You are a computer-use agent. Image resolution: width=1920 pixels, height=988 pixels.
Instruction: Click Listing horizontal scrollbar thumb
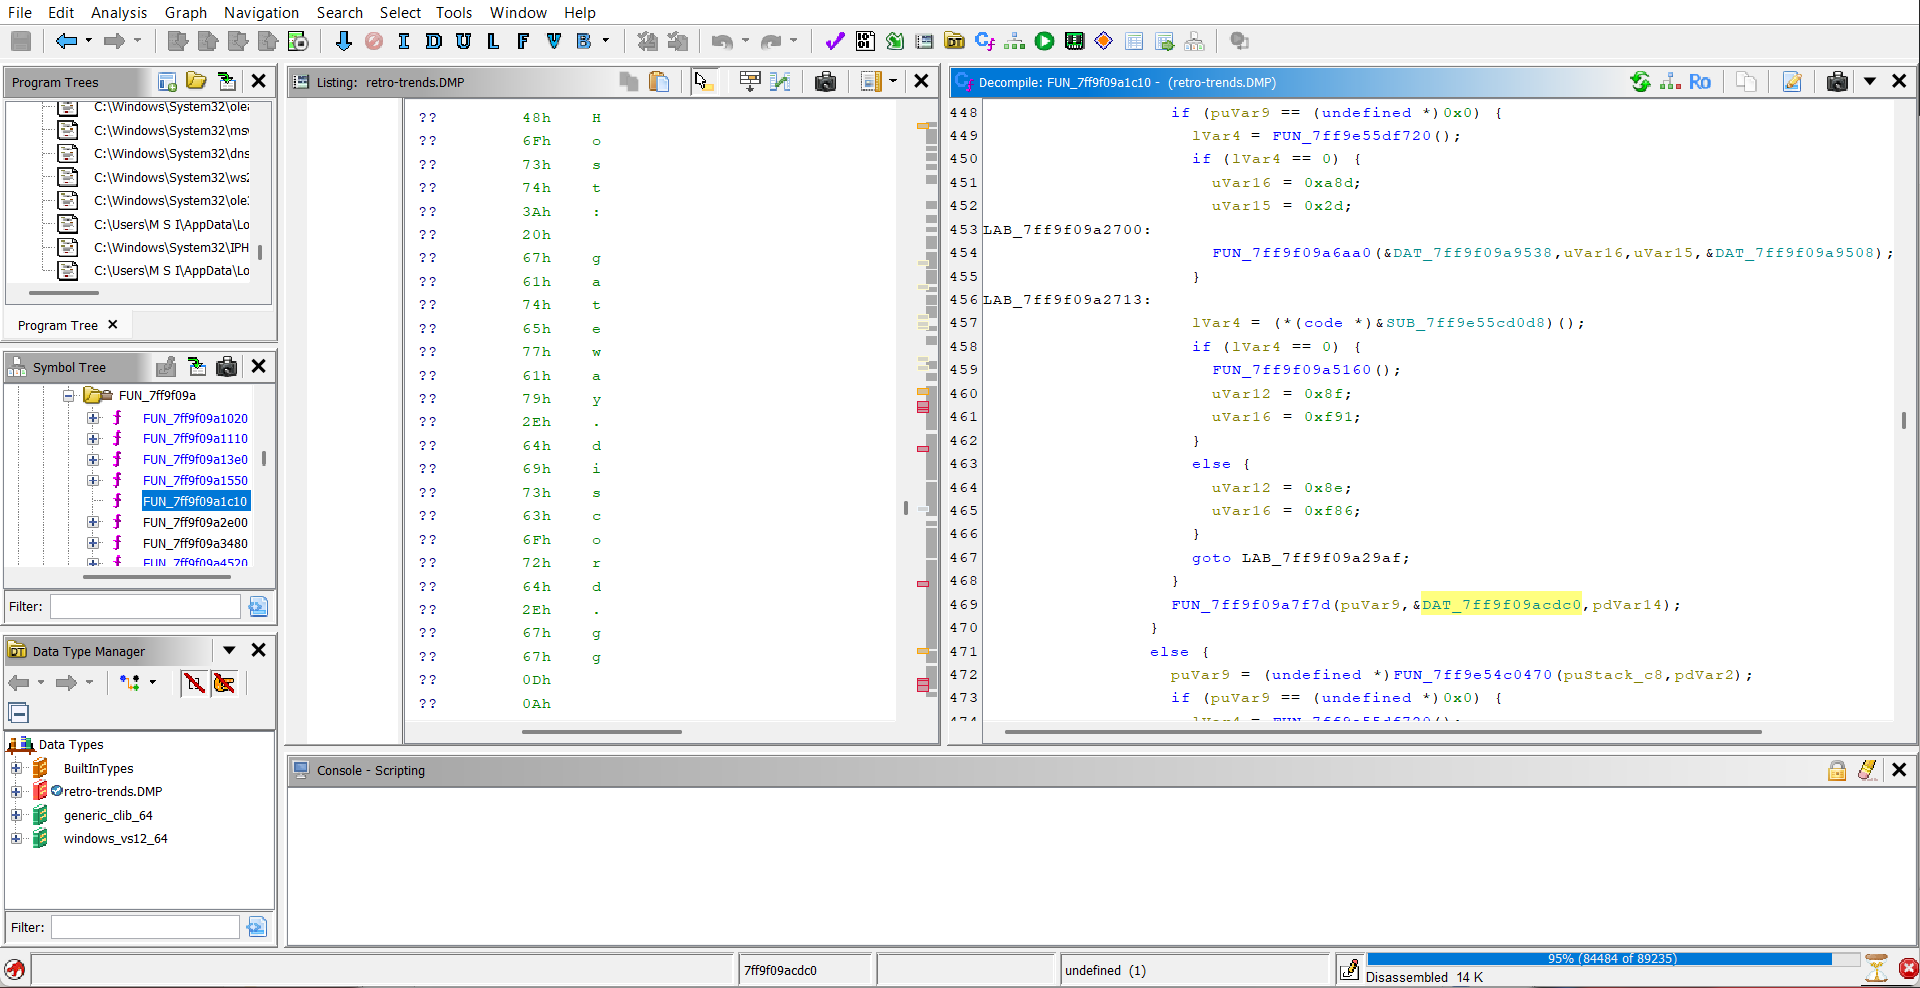(601, 732)
